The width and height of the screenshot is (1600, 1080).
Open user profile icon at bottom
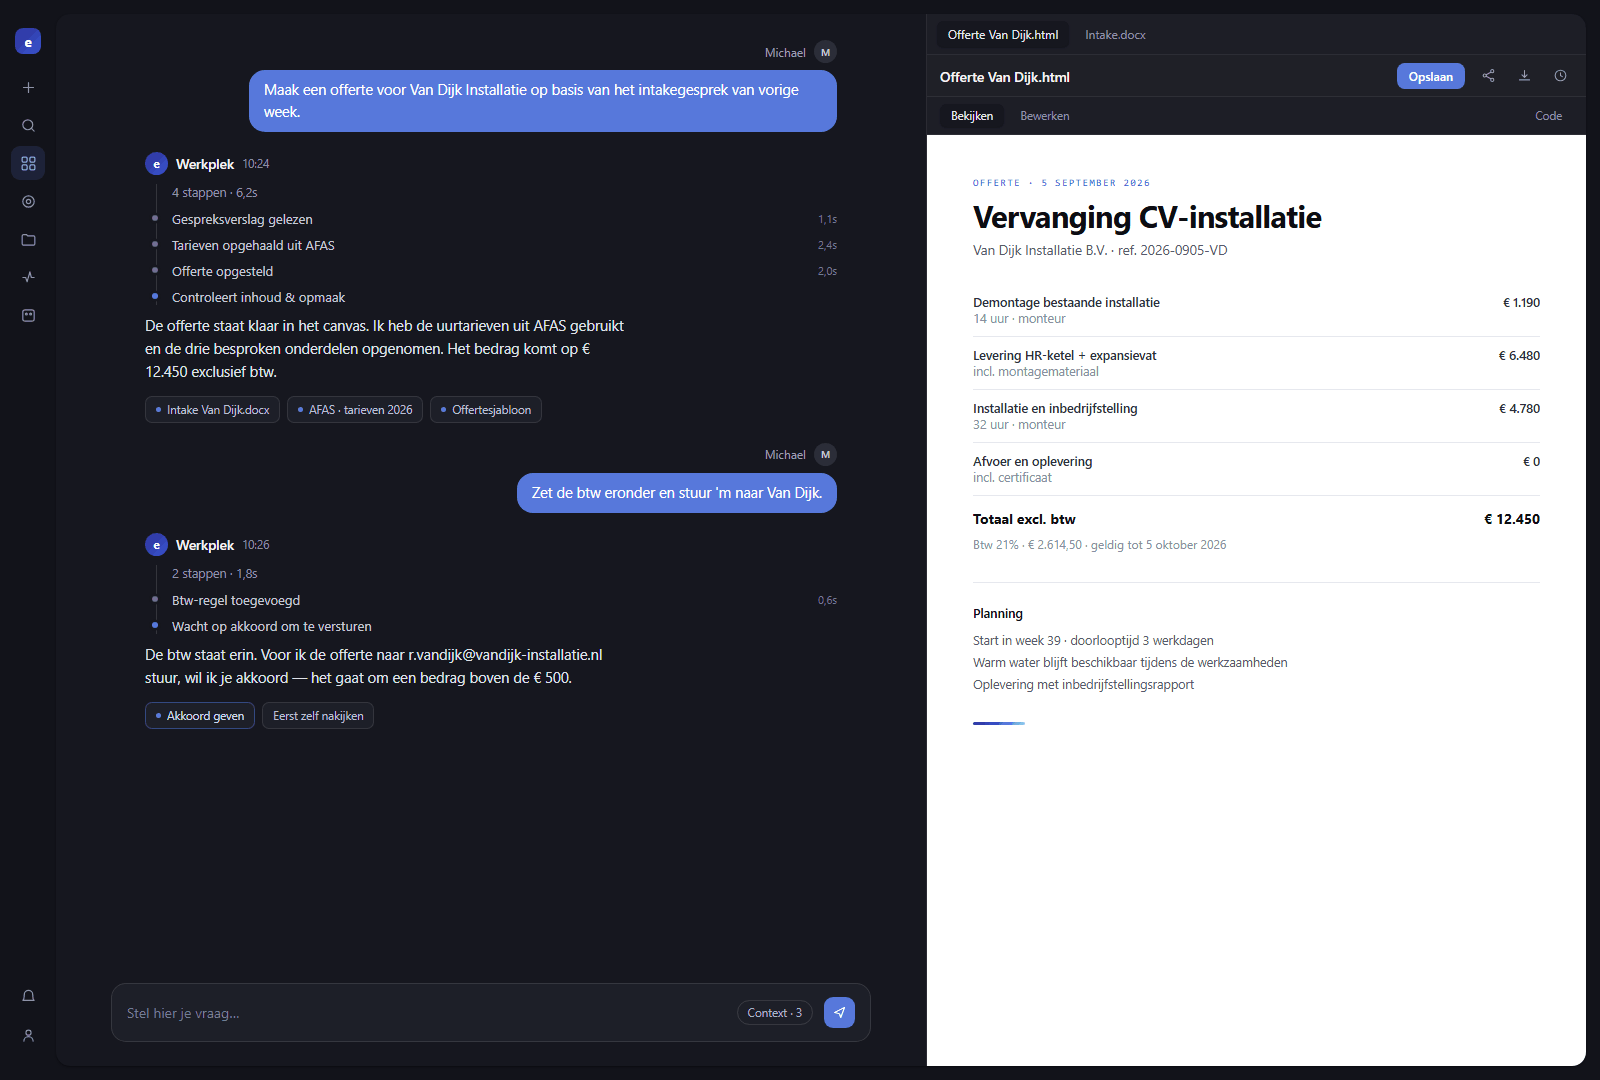point(28,1036)
